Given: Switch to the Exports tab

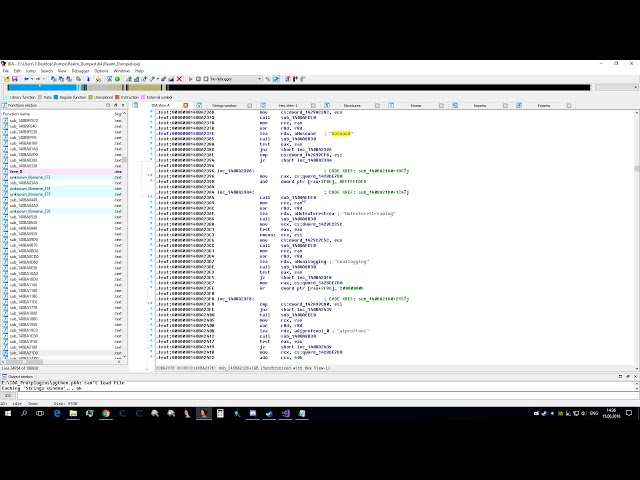Looking at the screenshot, I should (544, 105).
